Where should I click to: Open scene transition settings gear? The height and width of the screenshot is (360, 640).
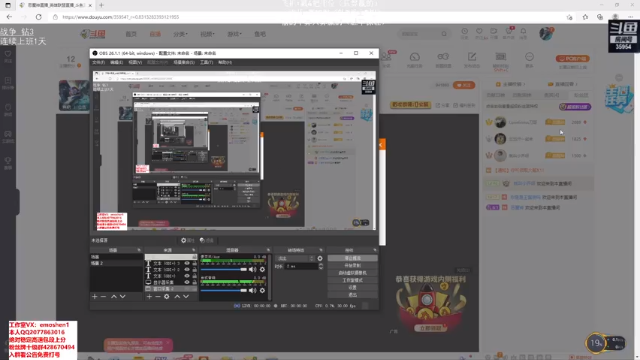click(320, 258)
